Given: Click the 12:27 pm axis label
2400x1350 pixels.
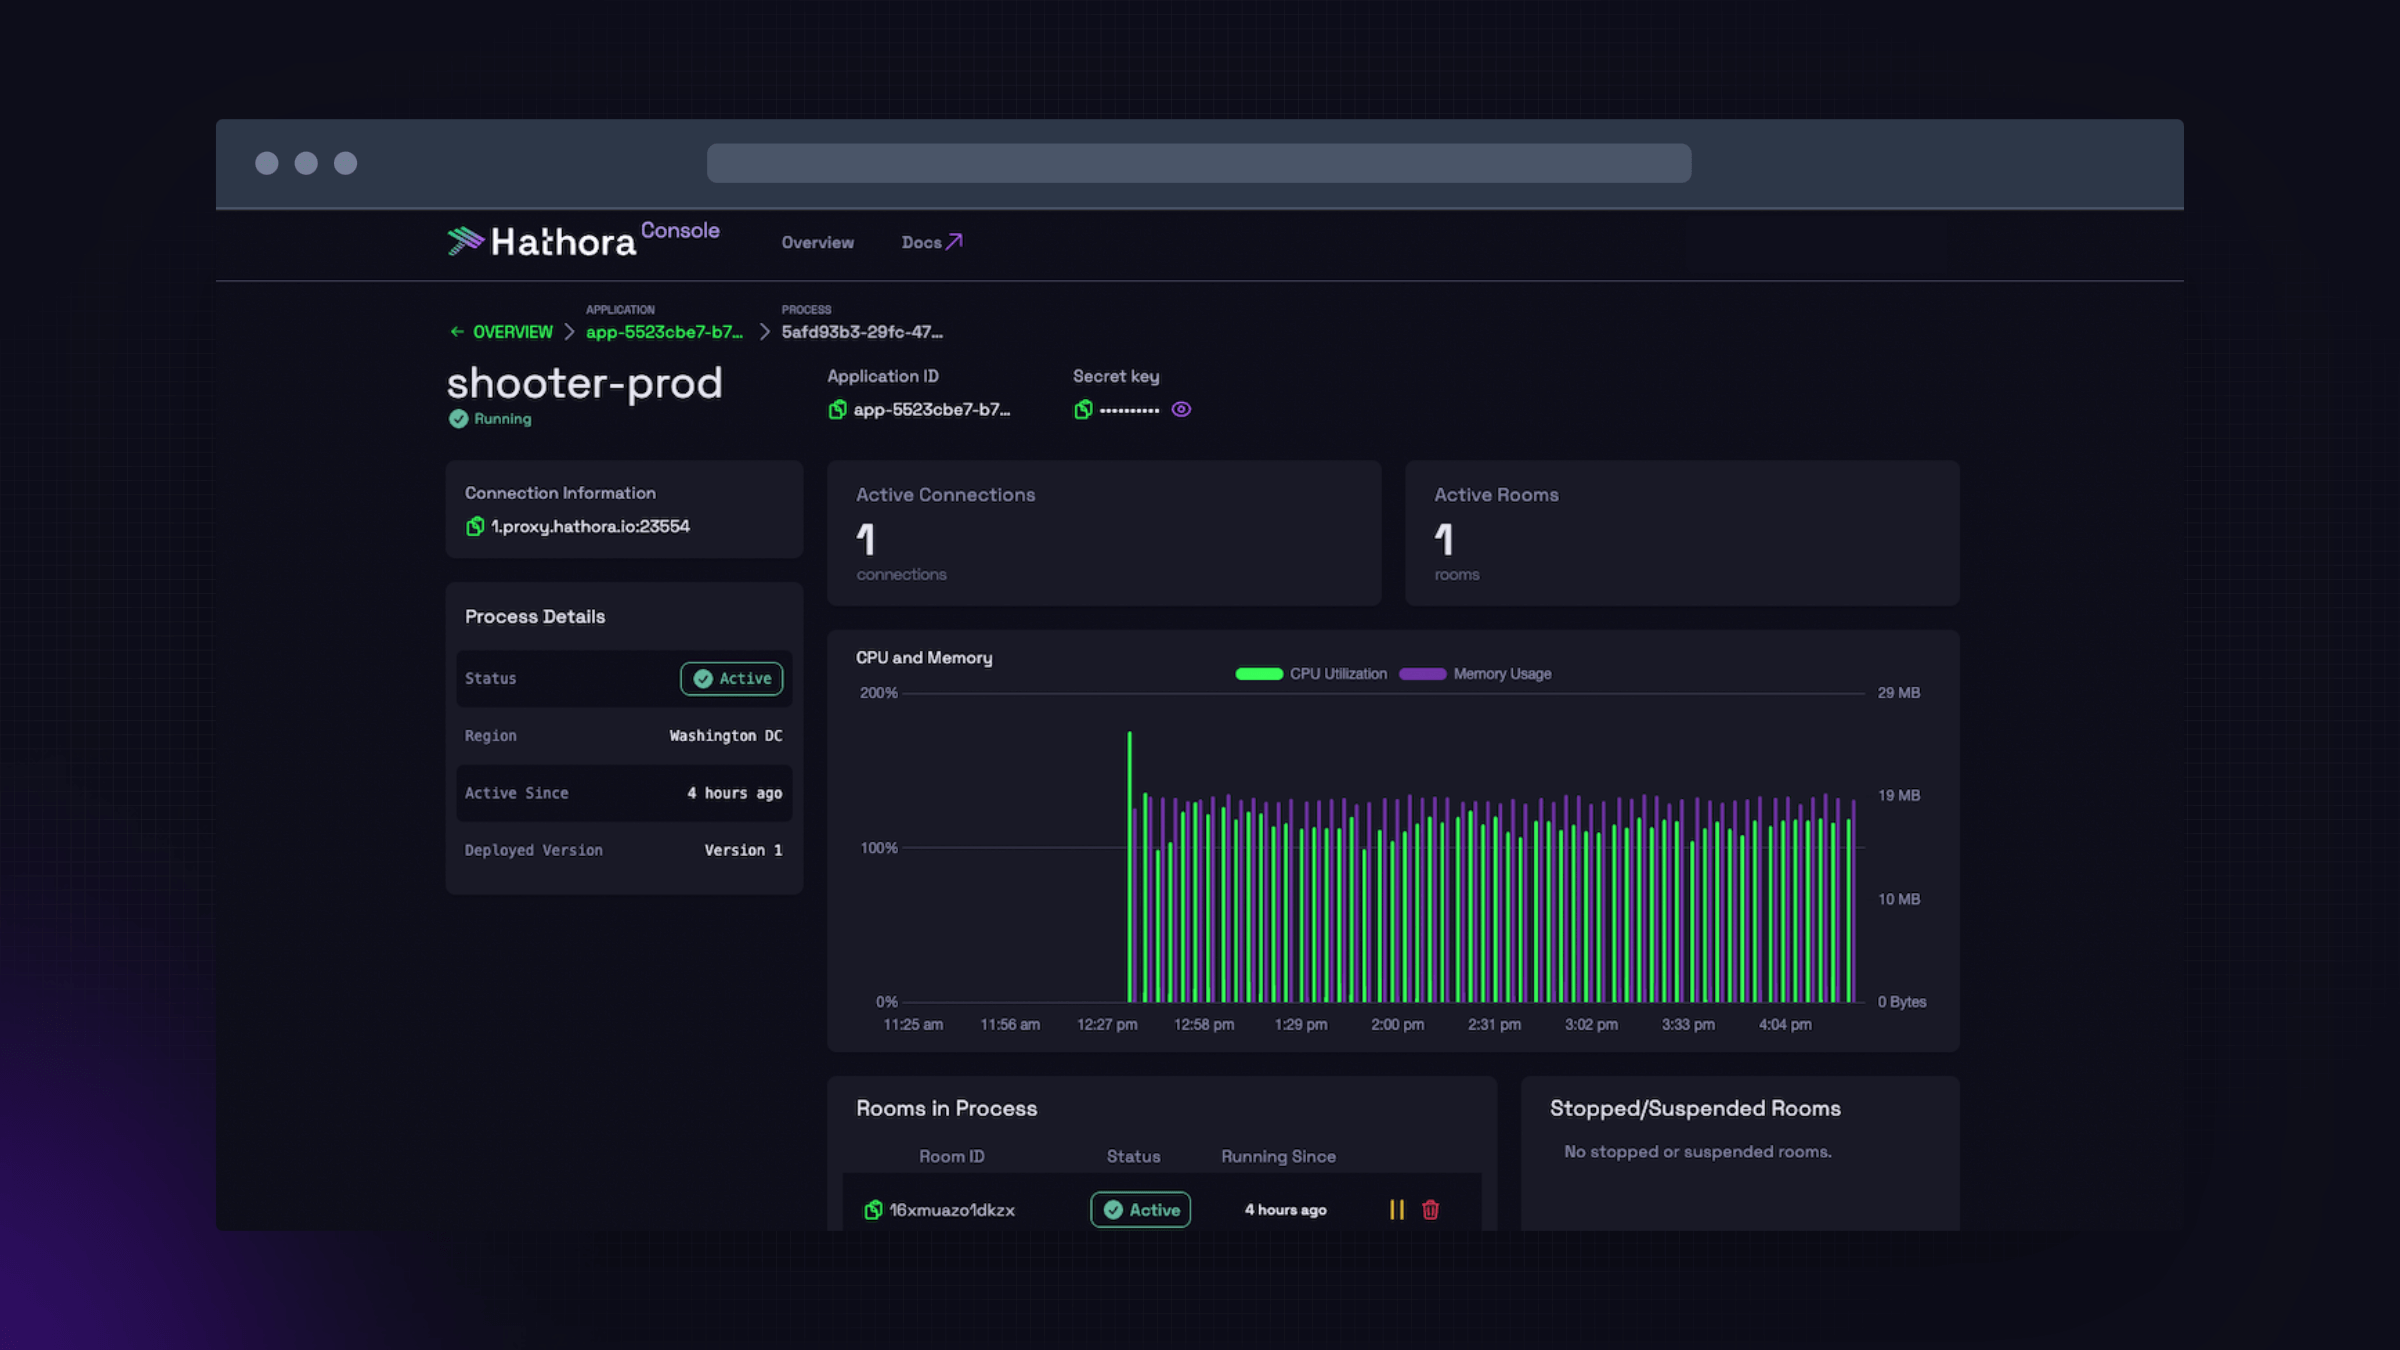Looking at the screenshot, I should tap(1107, 1025).
